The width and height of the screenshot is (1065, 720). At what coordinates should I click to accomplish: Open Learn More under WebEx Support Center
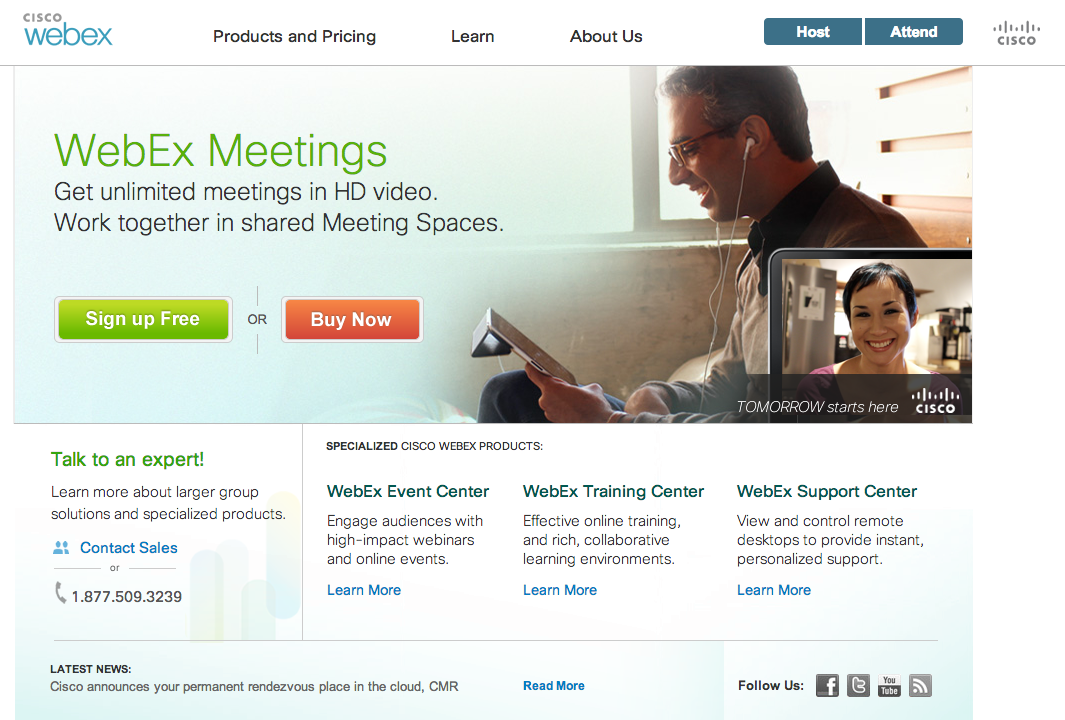[x=774, y=590]
